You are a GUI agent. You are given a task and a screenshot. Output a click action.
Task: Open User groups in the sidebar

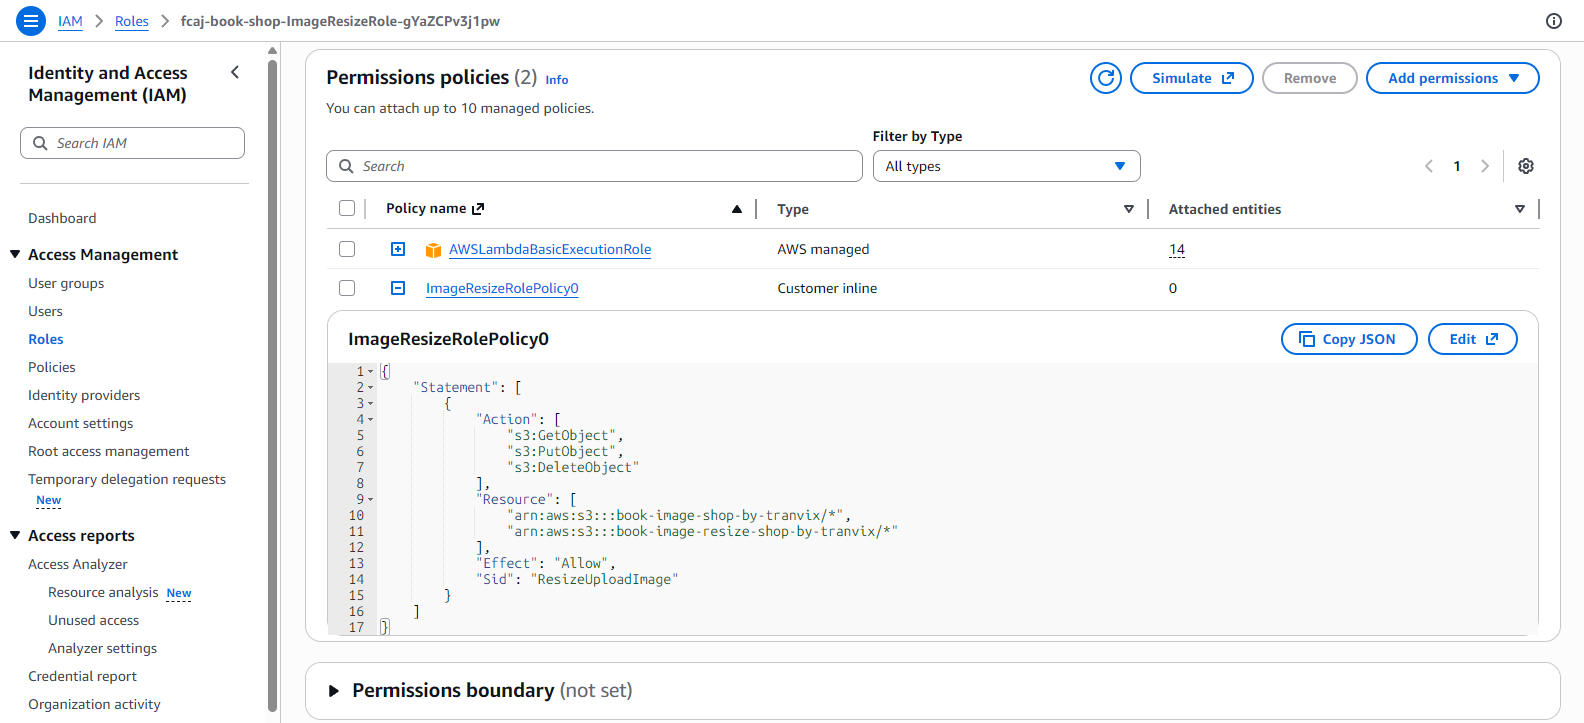(66, 283)
